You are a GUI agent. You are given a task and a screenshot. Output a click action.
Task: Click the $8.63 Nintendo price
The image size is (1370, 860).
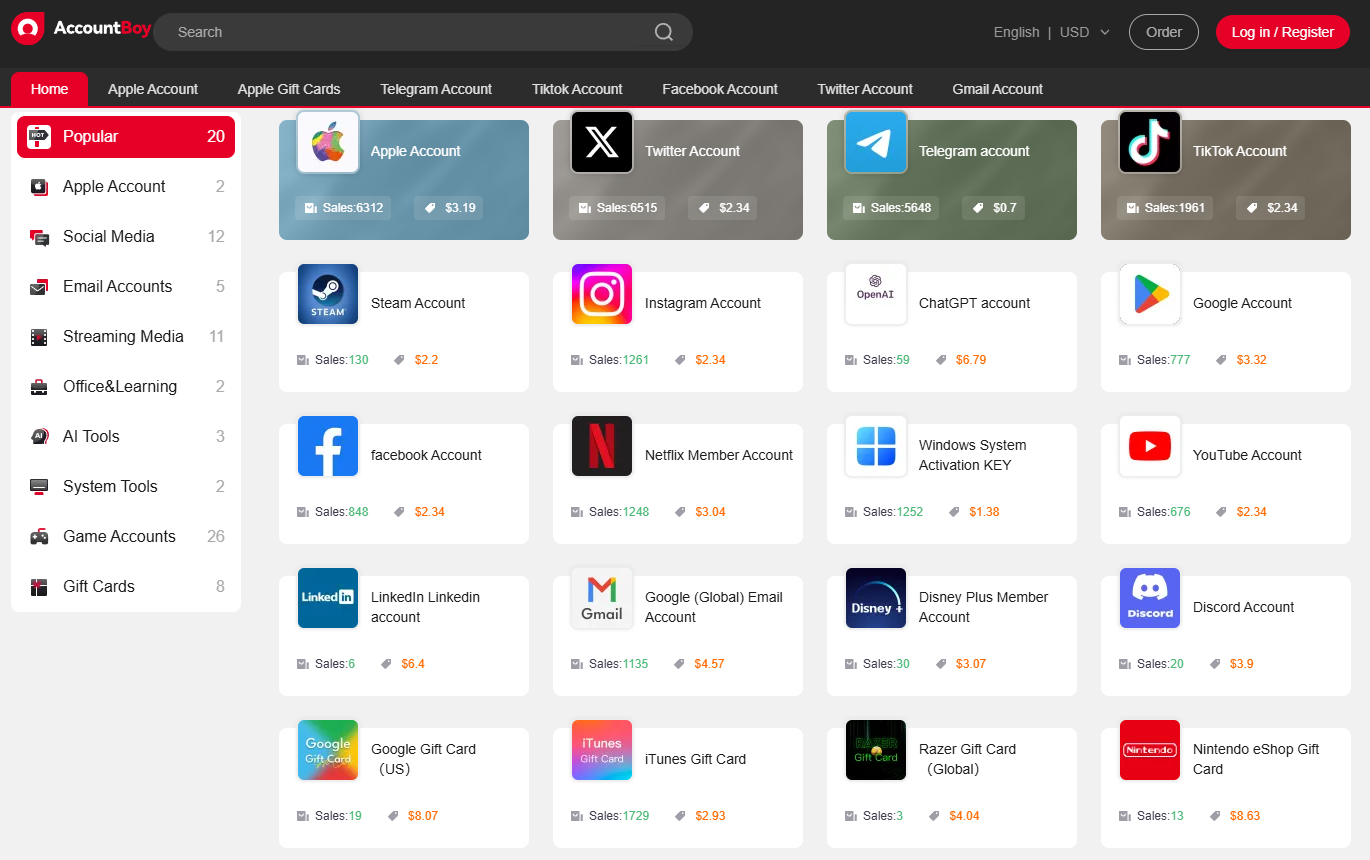point(1245,816)
